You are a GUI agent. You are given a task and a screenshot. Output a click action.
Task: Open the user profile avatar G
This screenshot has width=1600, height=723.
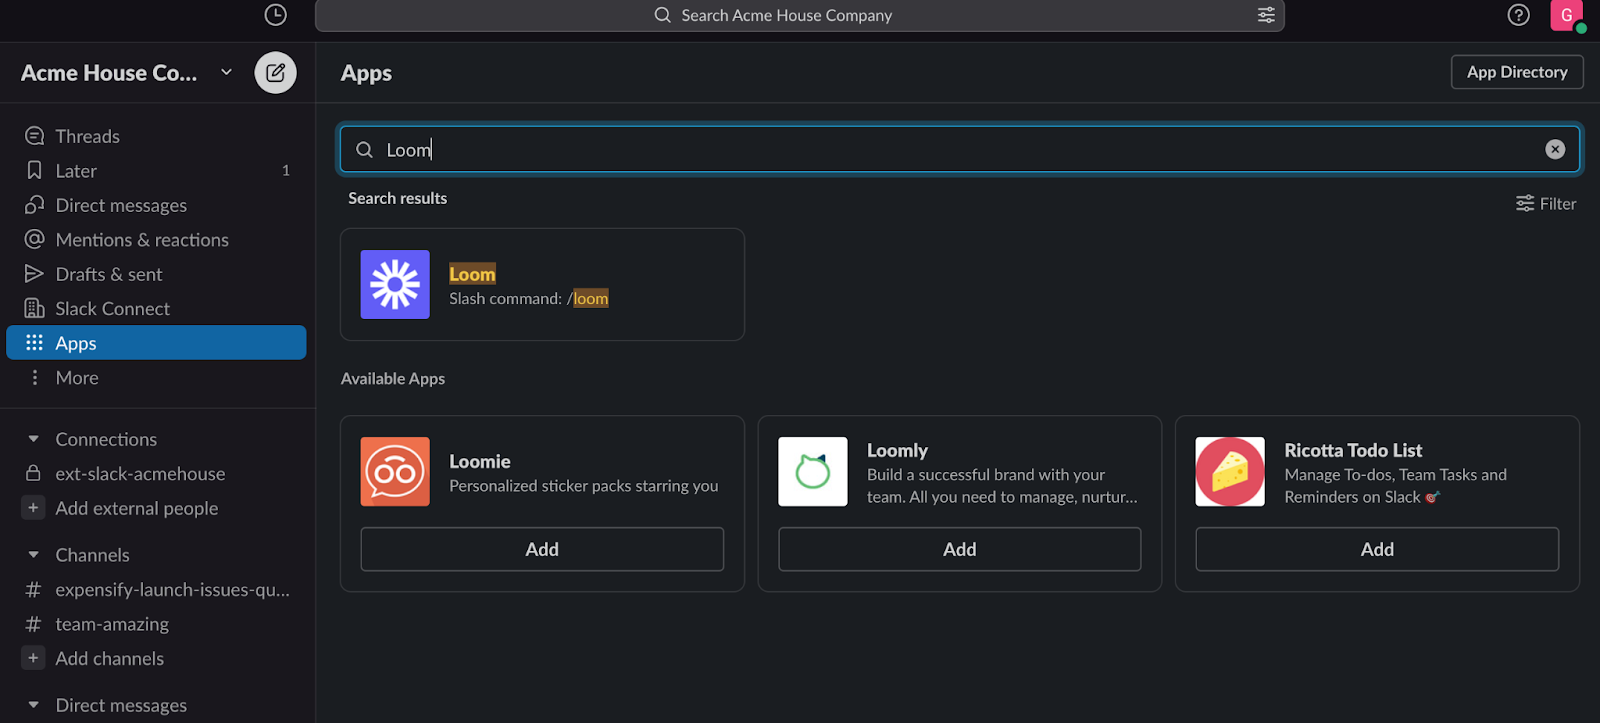[1567, 15]
